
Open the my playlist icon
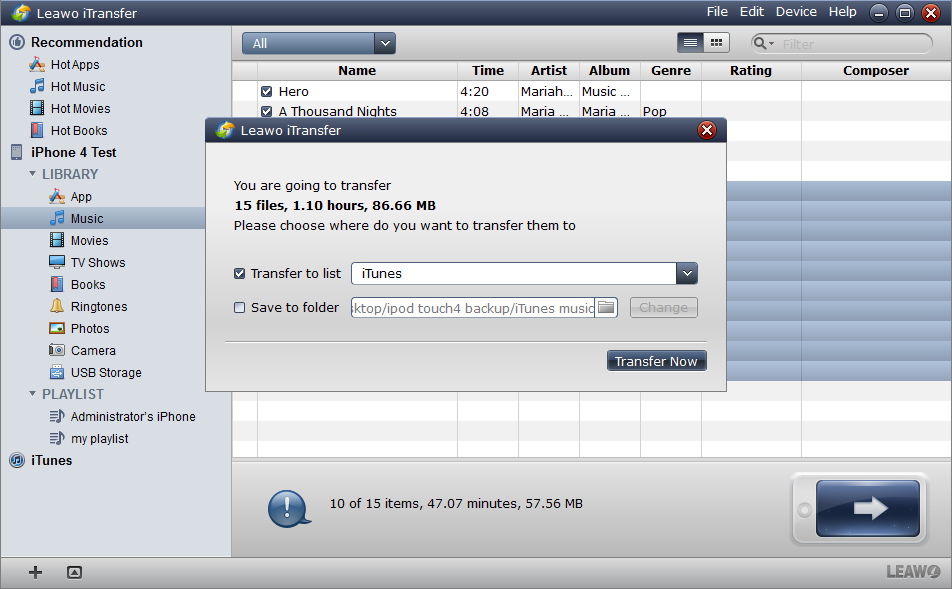coord(57,438)
